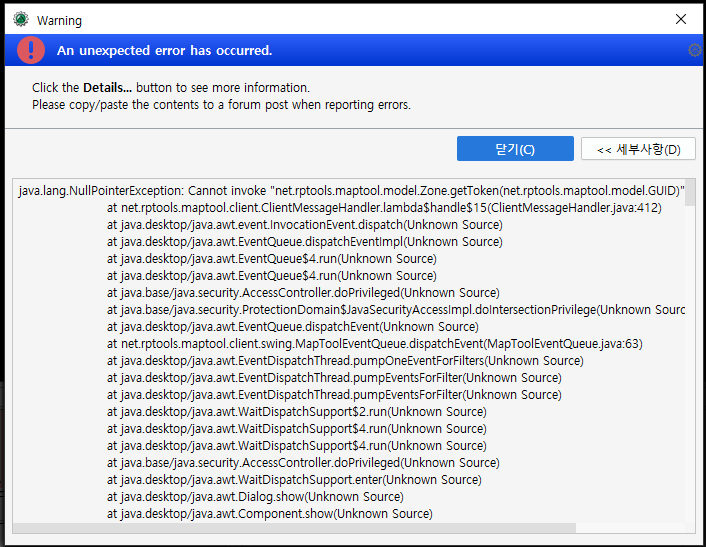The height and width of the screenshot is (547, 706).
Task: Click the MapTool app icon in title bar
Action: pyautogui.click(x=21, y=19)
